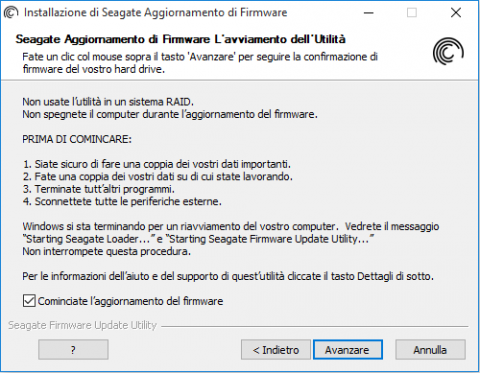Click the "Seagate Firmware Update Utility" footer label
The image size is (480, 373).
tap(82, 325)
